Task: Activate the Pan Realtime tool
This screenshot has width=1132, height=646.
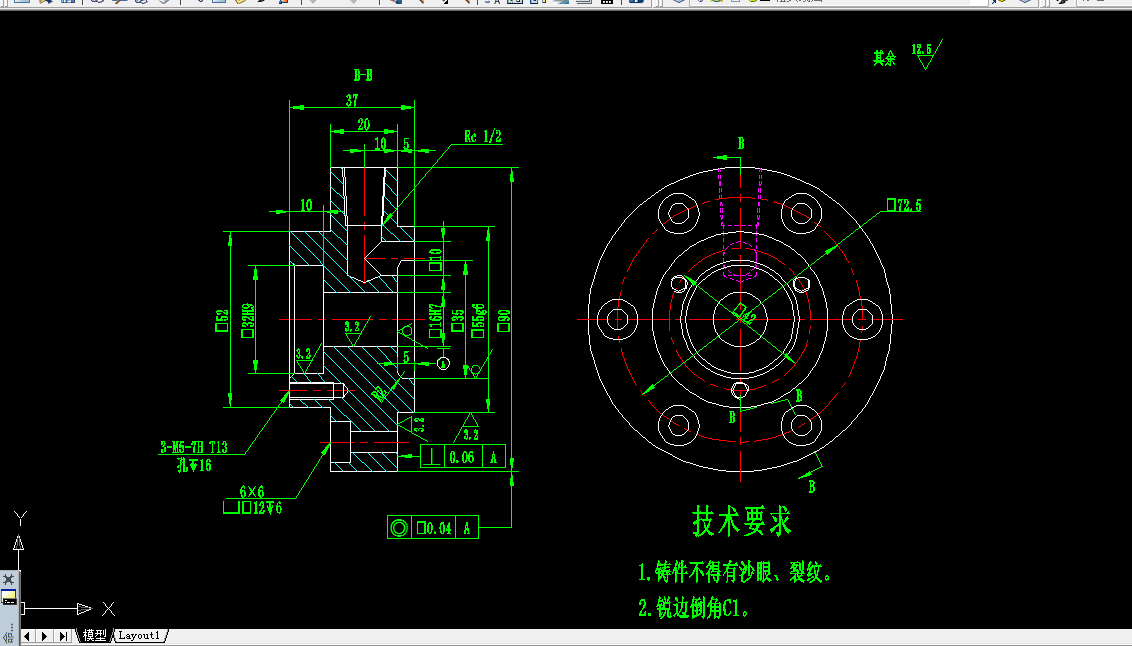Action: click(397, 5)
